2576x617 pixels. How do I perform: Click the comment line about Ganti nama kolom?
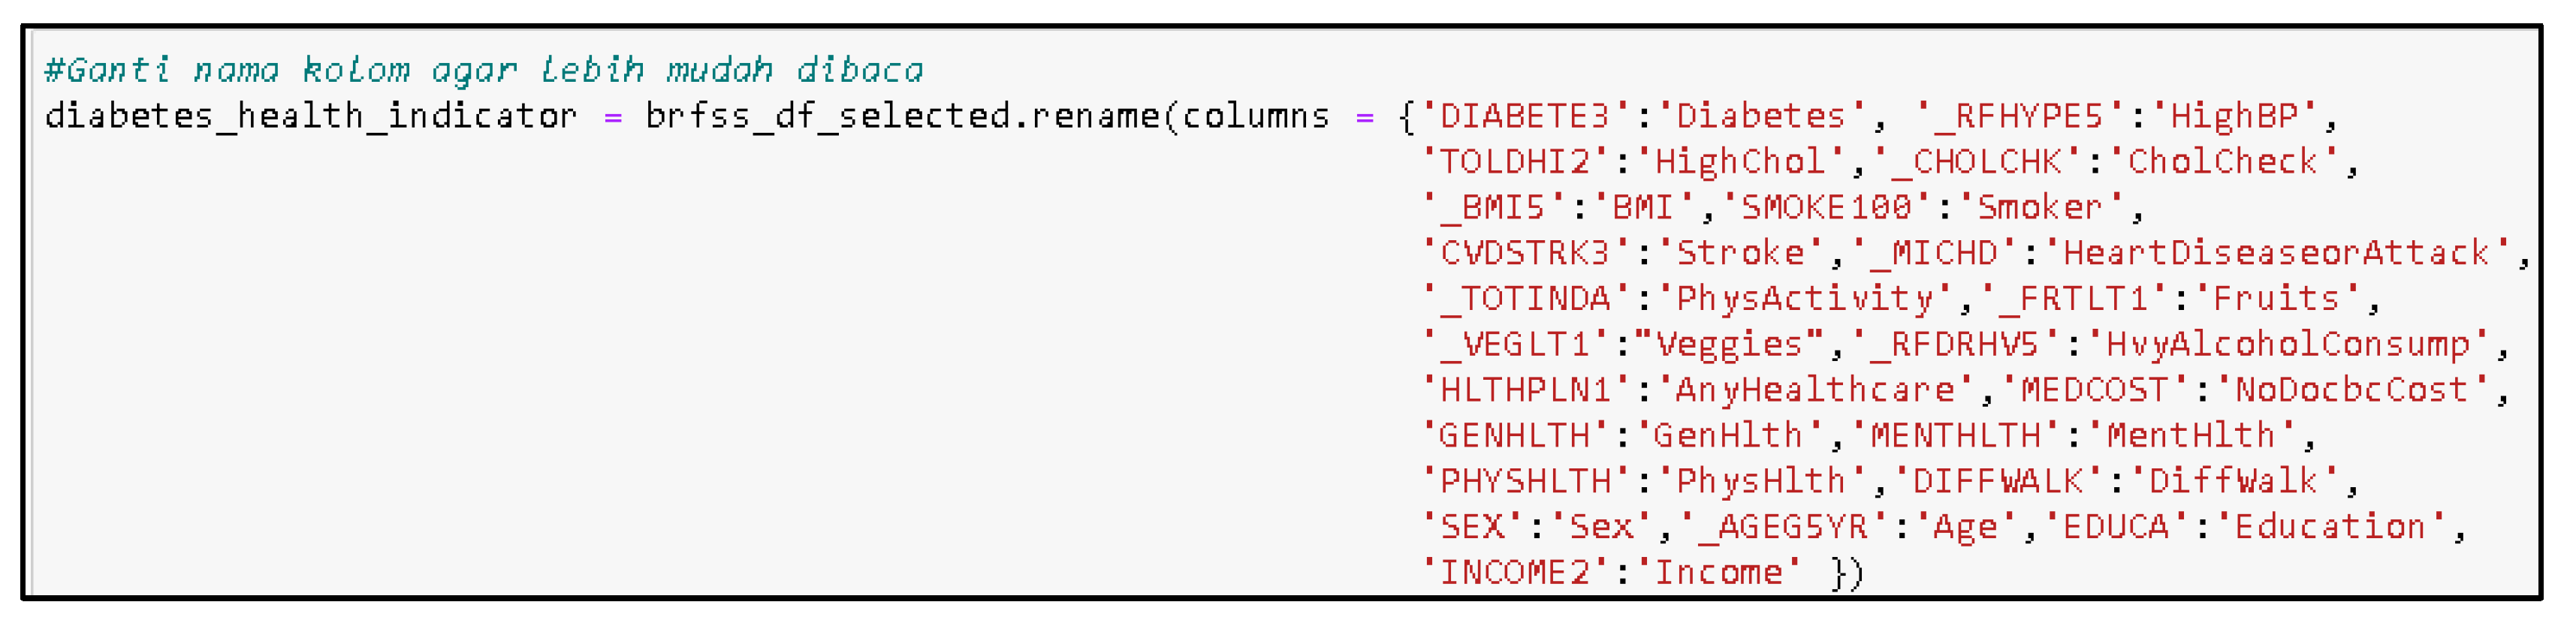(x=484, y=70)
